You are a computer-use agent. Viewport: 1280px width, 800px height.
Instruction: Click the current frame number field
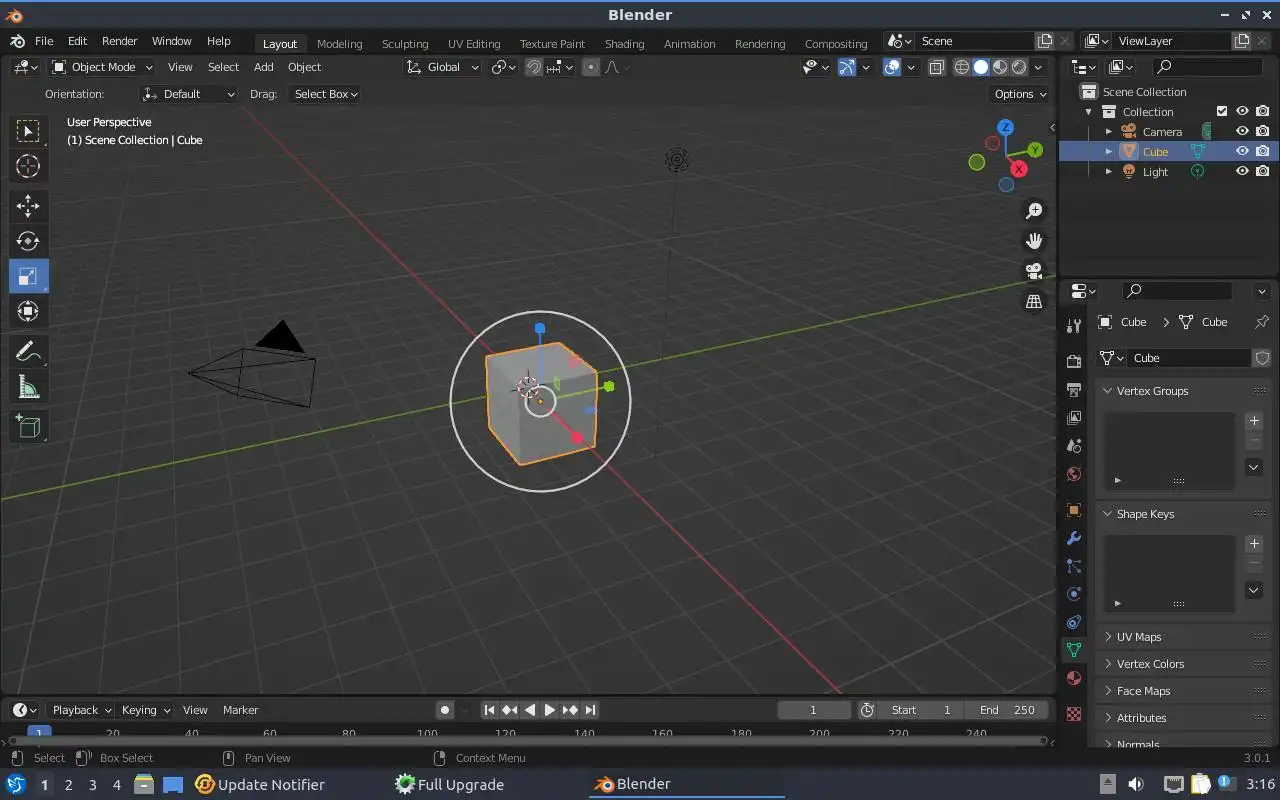point(813,710)
